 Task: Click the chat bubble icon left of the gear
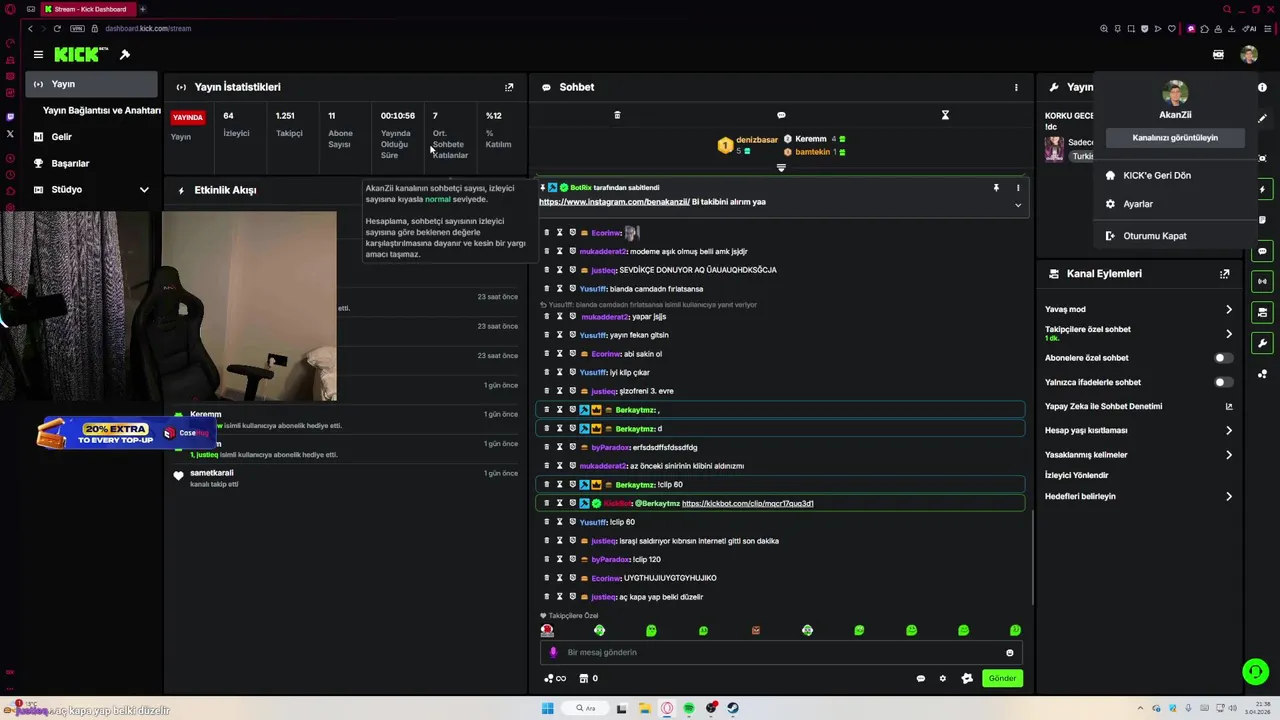coord(920,678)
